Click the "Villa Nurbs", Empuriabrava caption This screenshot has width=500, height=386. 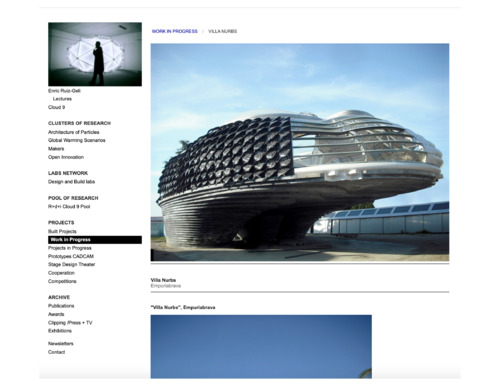(183, 307)
